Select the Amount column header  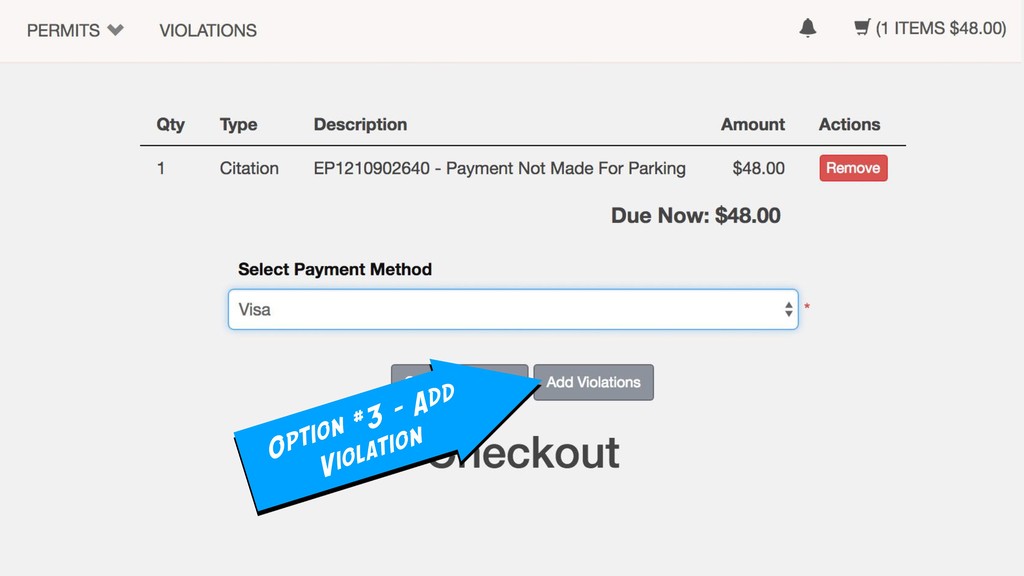click(x=752, y=124)
